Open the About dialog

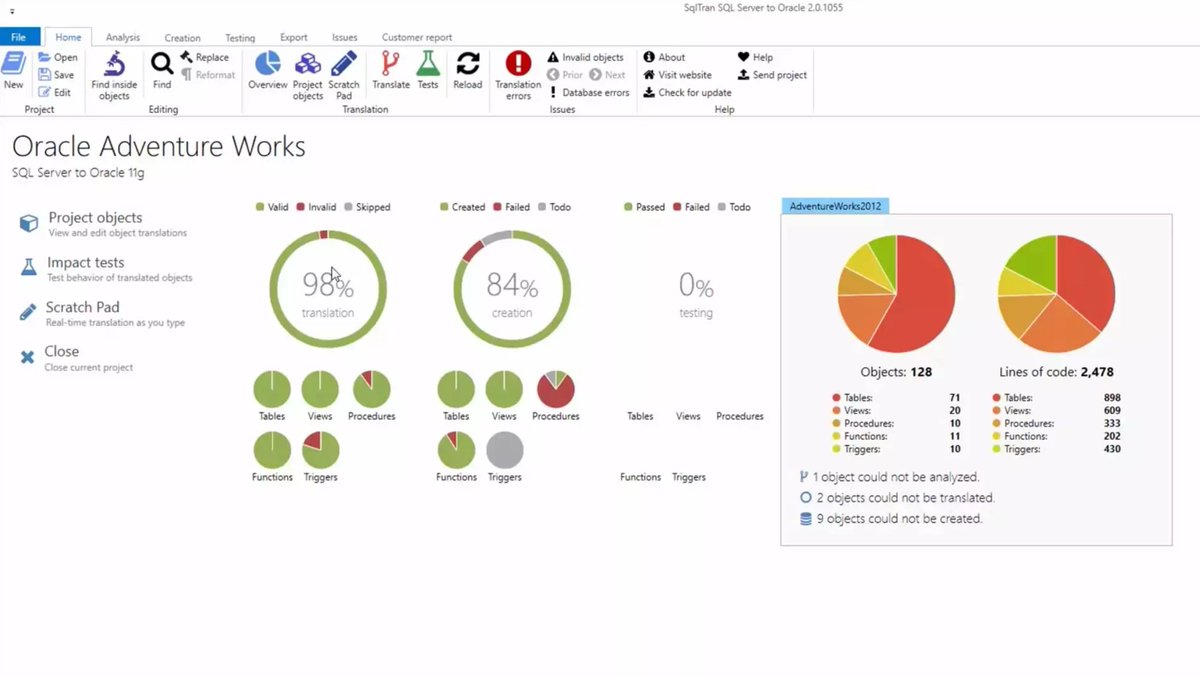[664, 57]
